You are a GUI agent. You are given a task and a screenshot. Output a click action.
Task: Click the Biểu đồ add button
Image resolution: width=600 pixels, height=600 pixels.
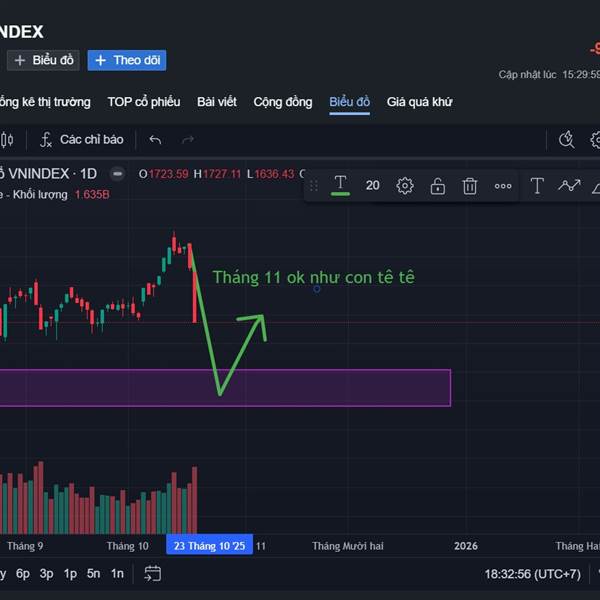(44, 60)
